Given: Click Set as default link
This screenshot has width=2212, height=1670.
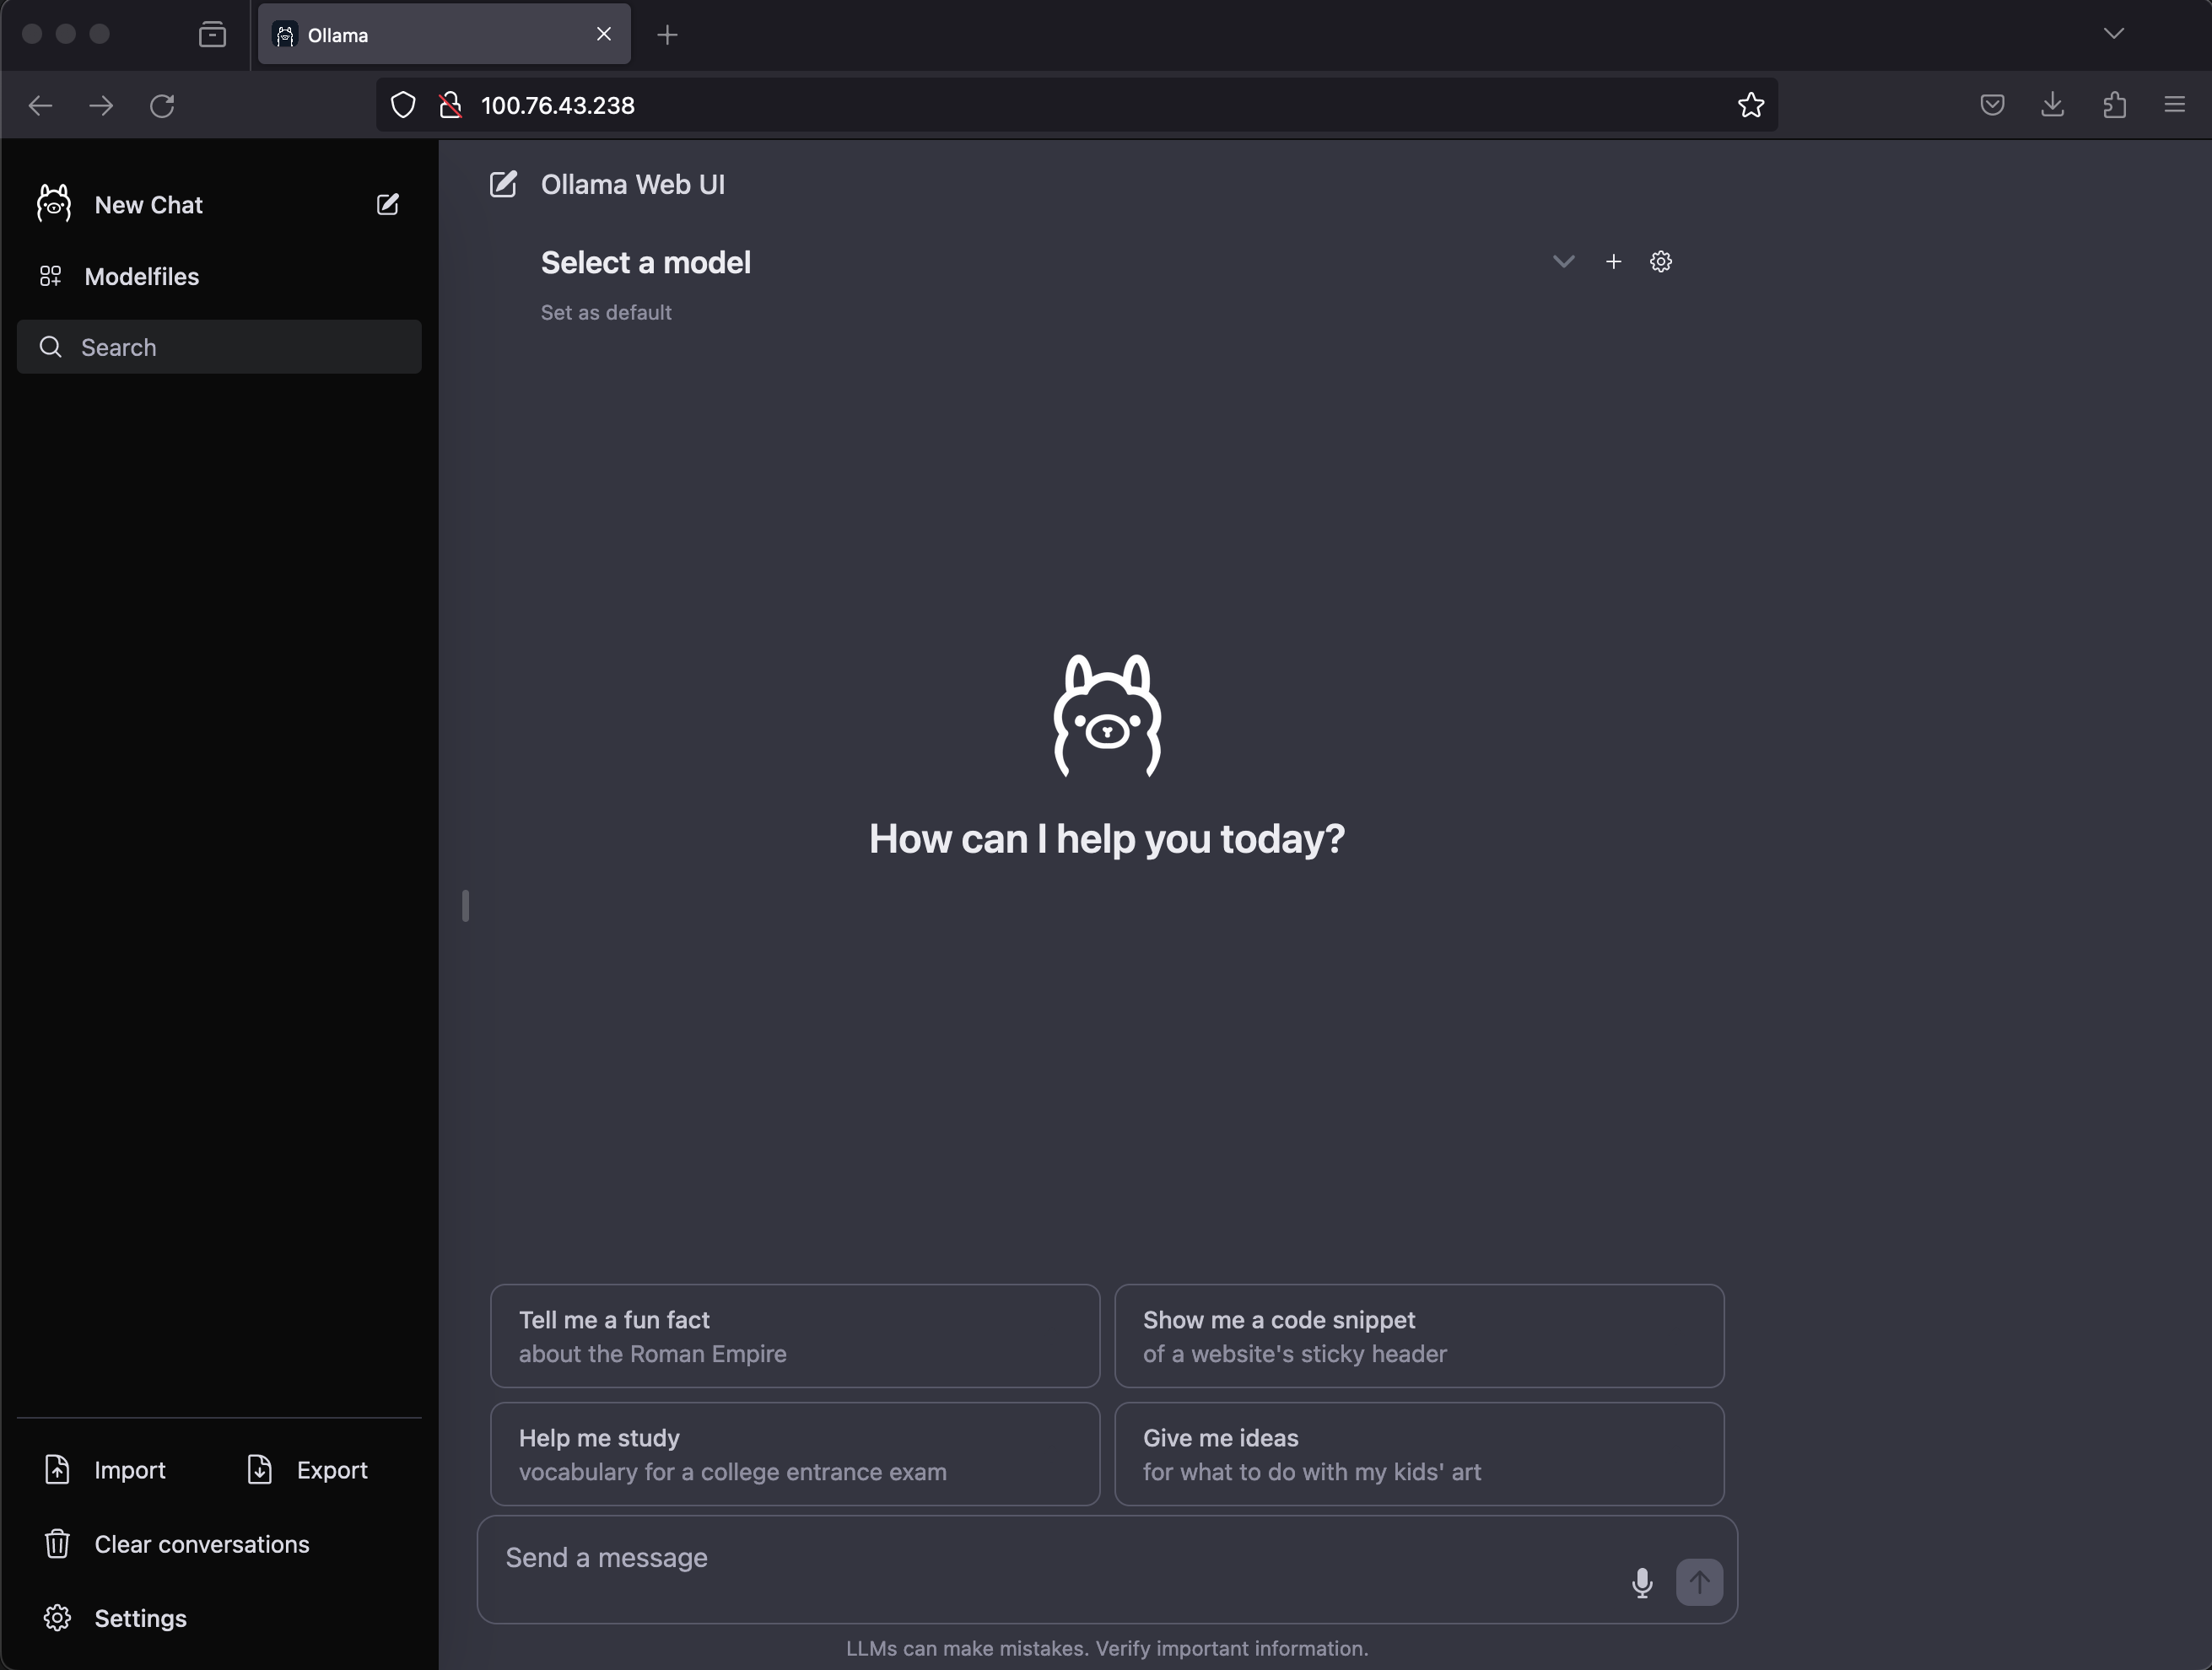Looking at the screenshot, I should (x=606, y=312).
